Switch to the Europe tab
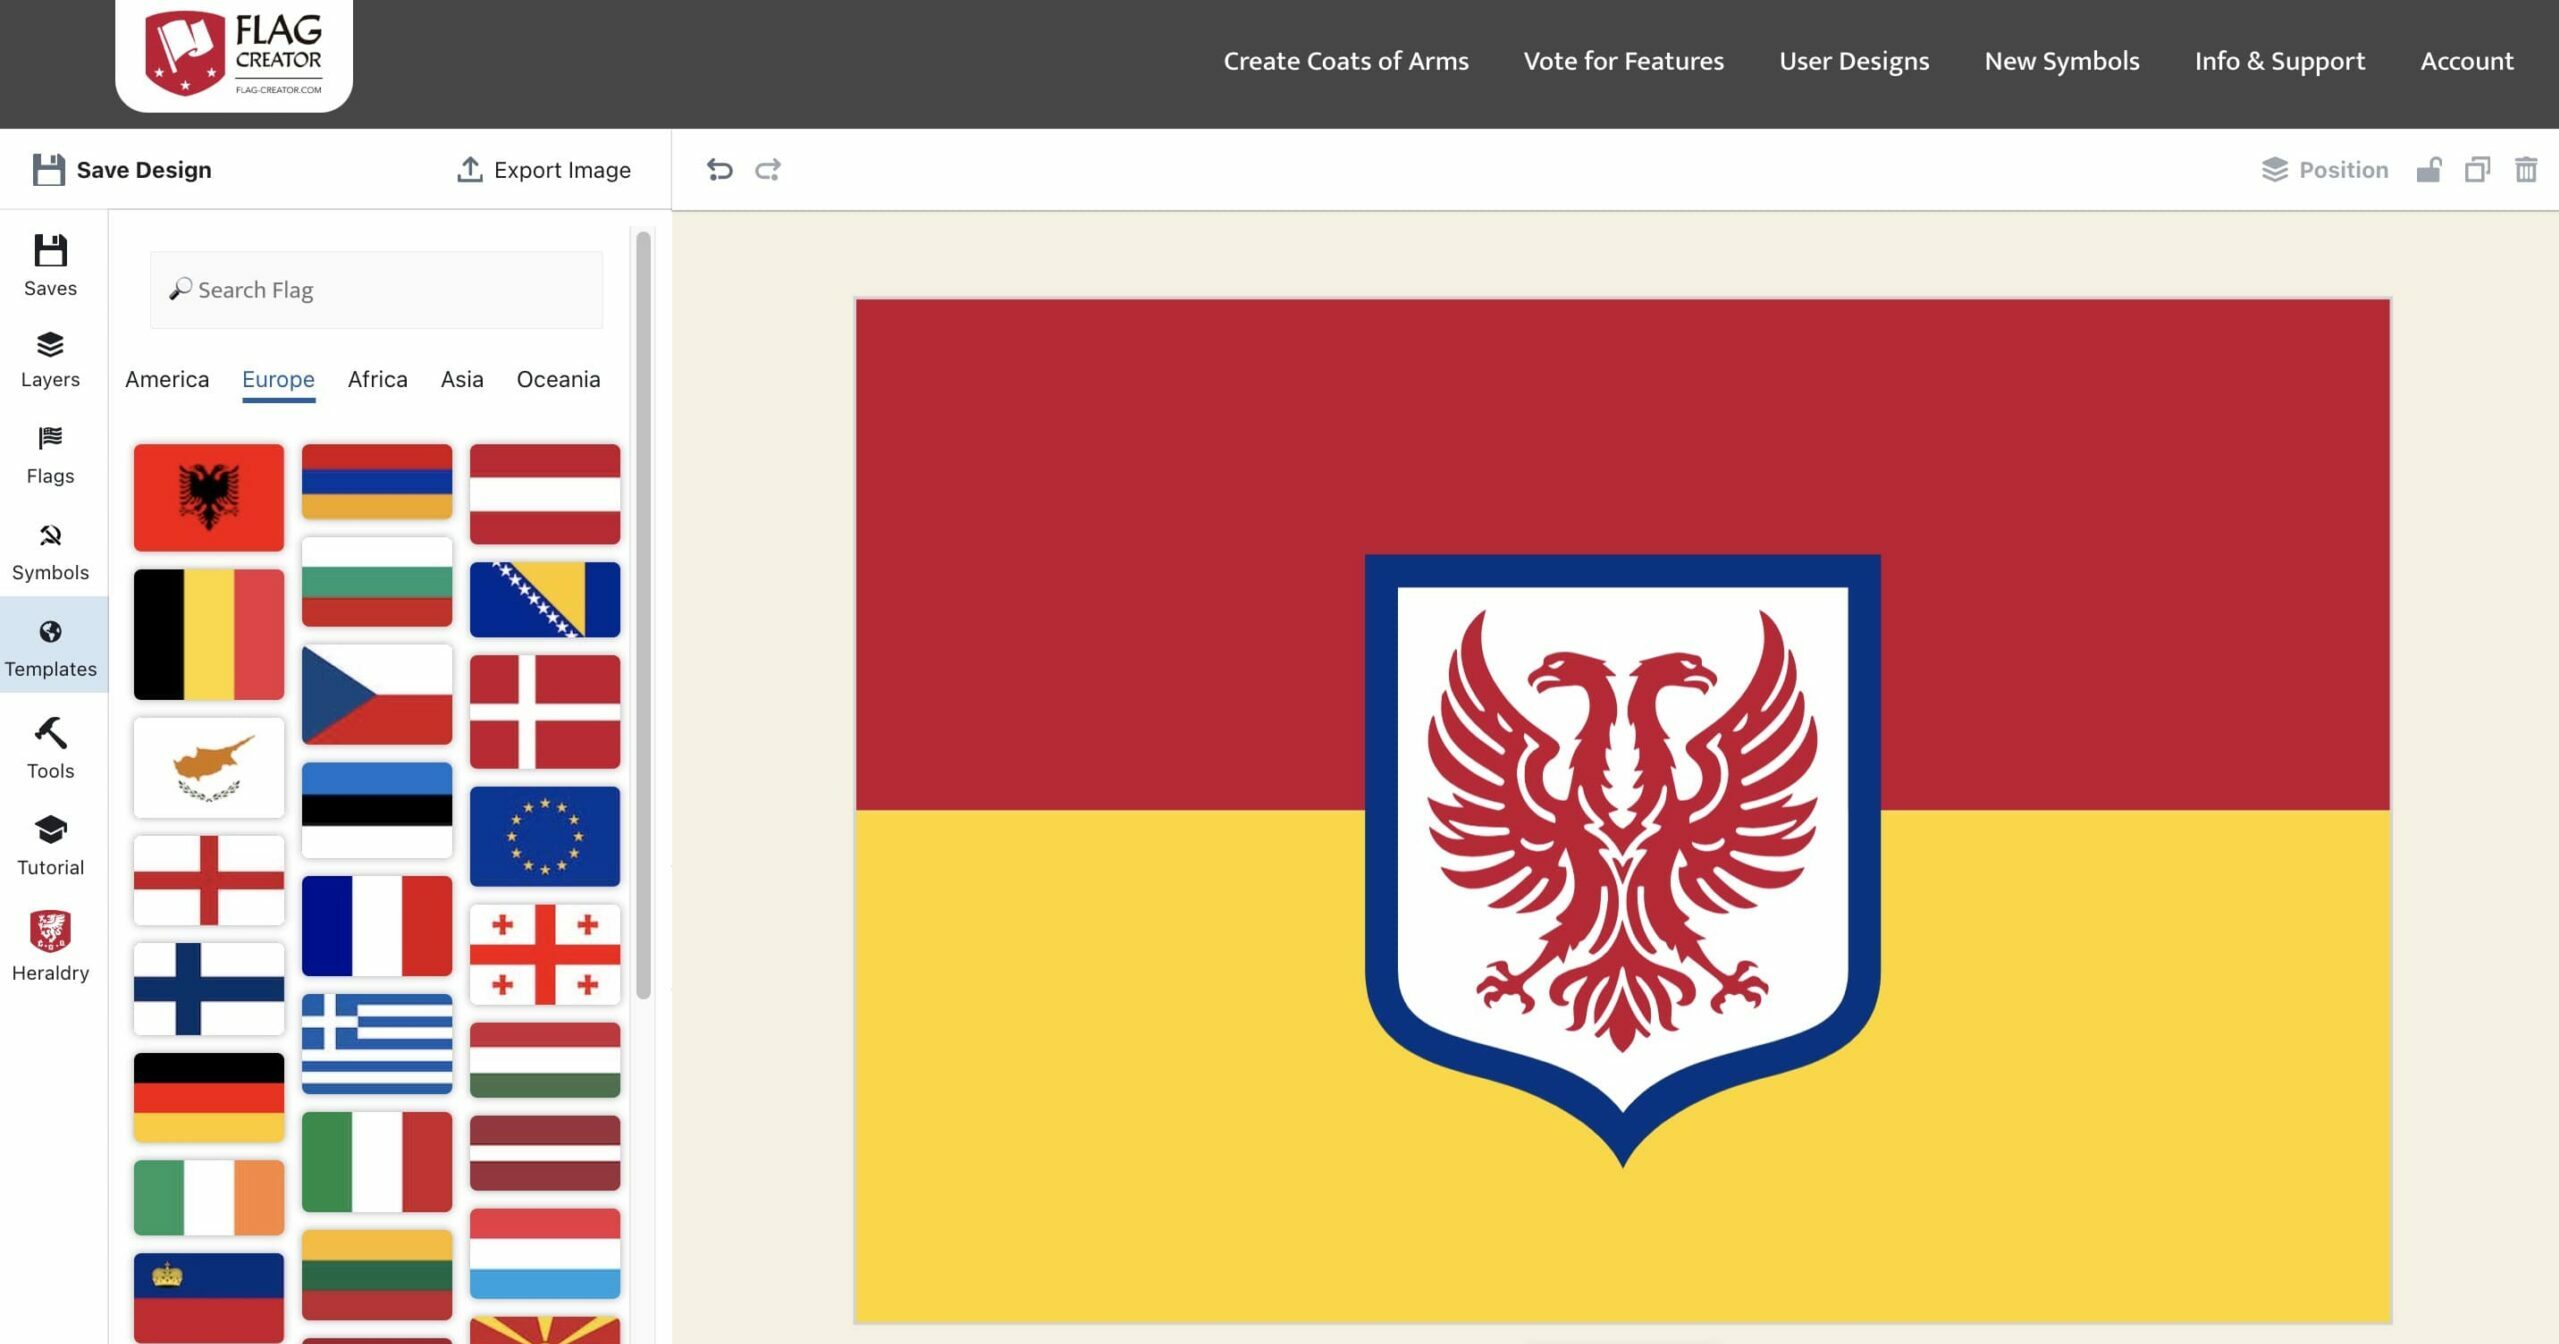 tap(278, 380)
